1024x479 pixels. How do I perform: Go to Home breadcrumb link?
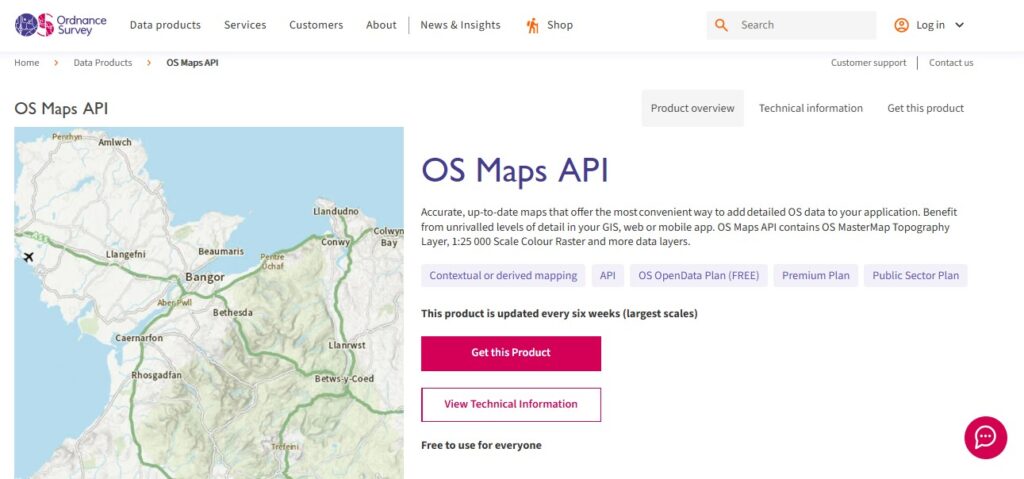click(x=27, y=63)
